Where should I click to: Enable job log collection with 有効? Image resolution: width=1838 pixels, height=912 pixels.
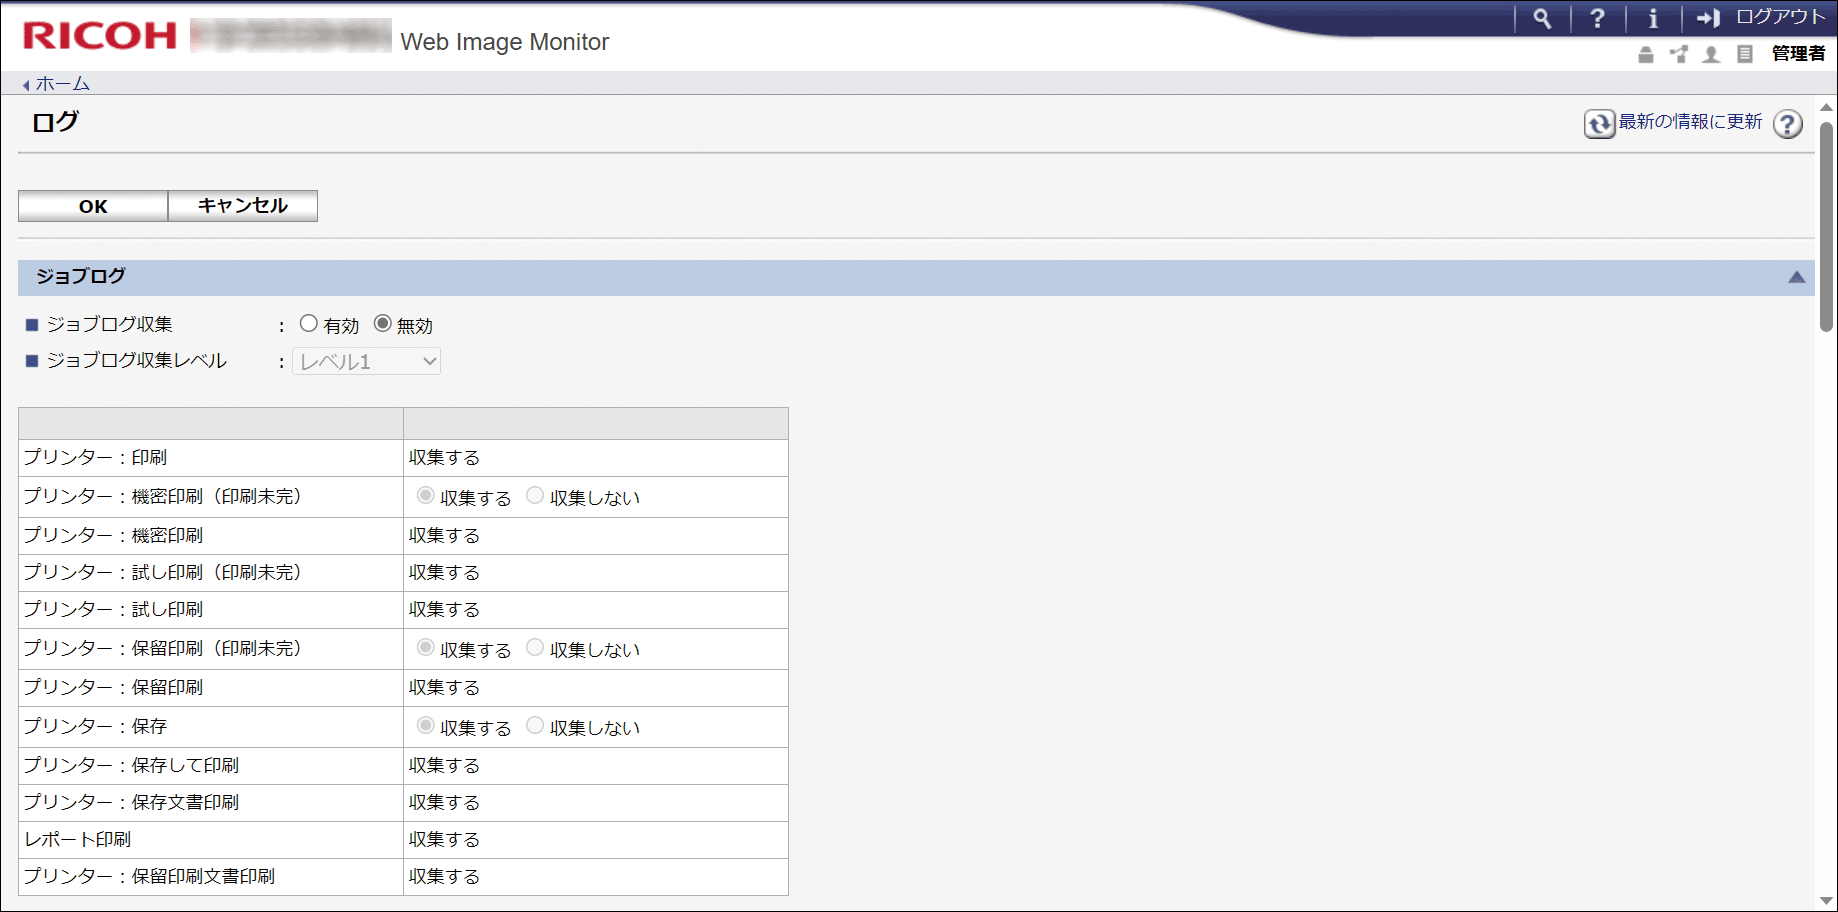[309, 324]
